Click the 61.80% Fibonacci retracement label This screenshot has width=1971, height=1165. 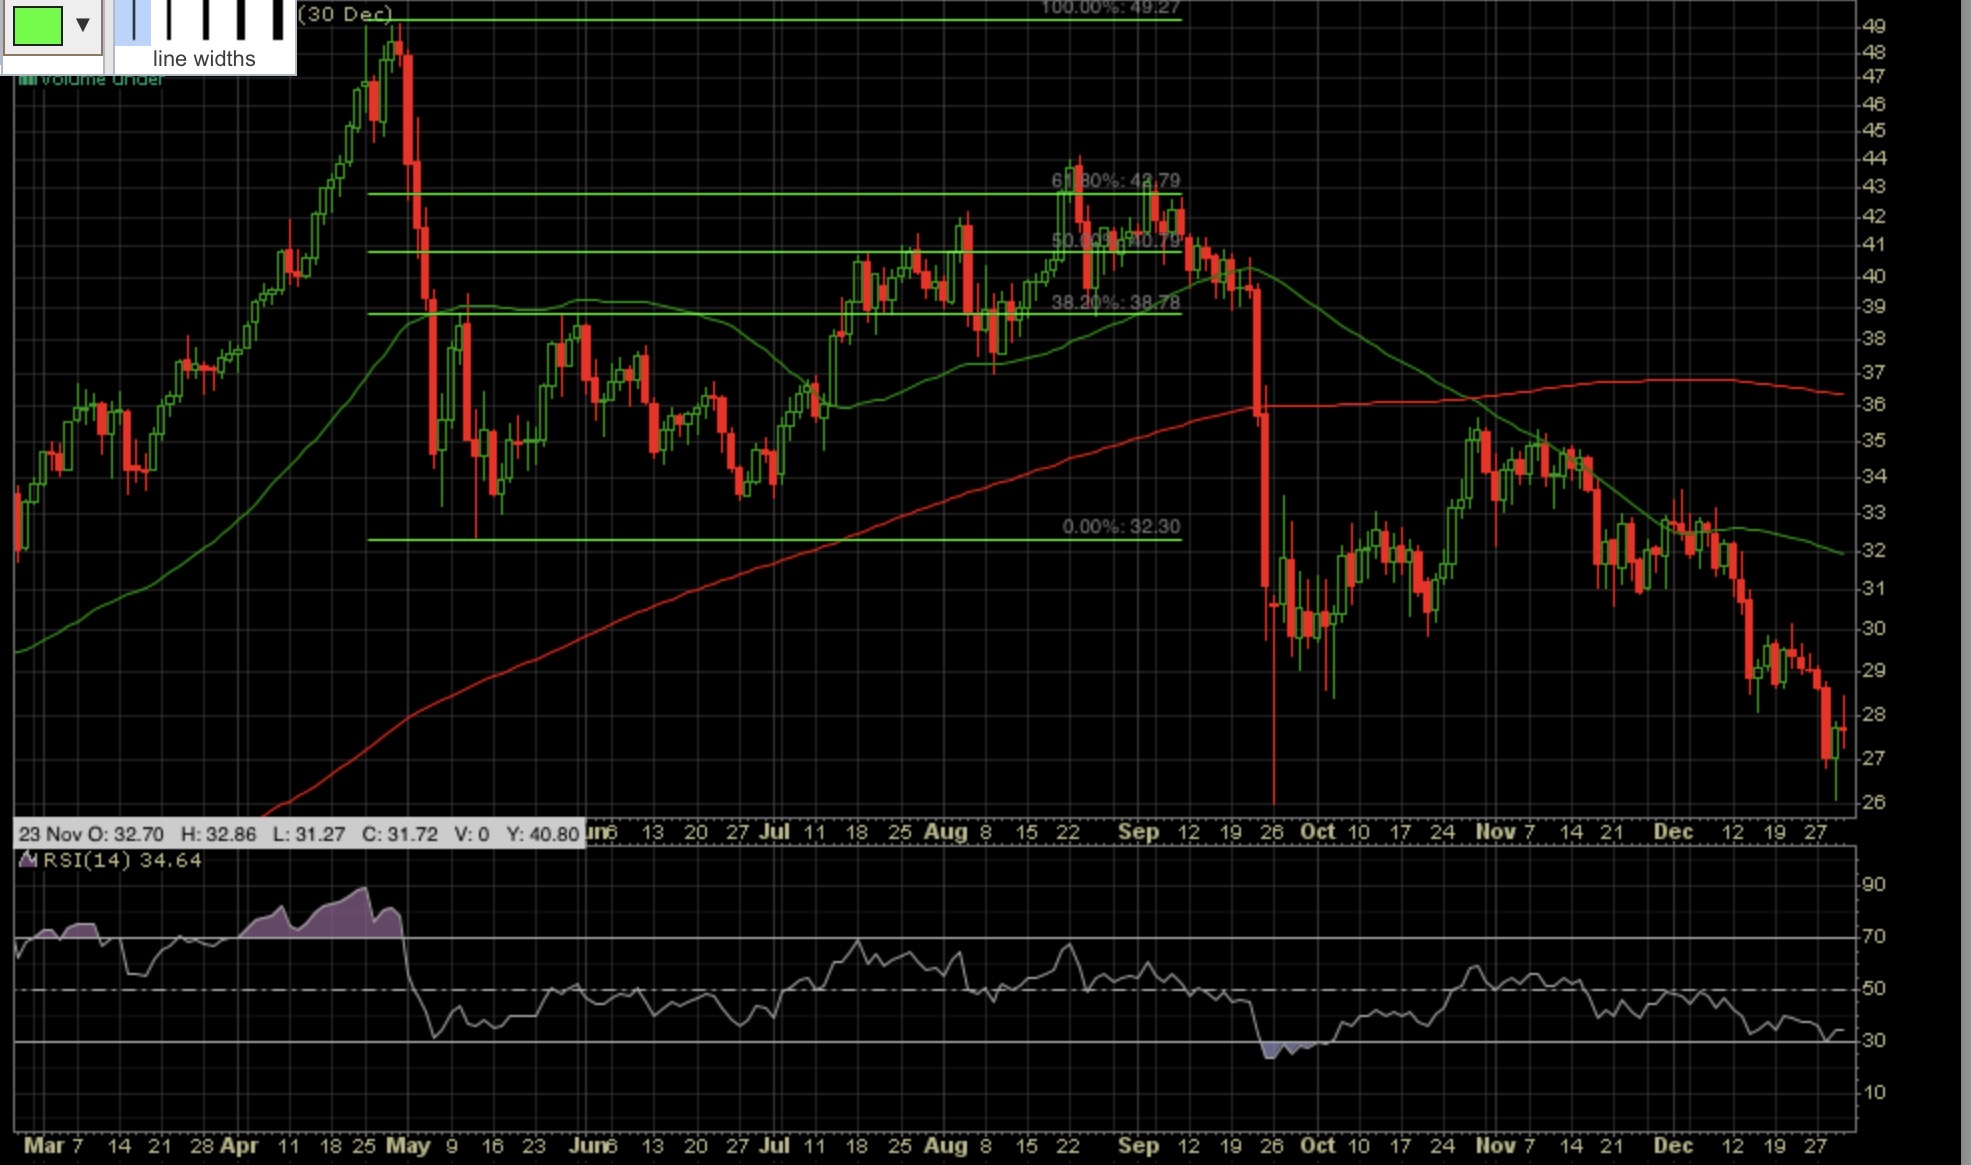[1115, 180]
